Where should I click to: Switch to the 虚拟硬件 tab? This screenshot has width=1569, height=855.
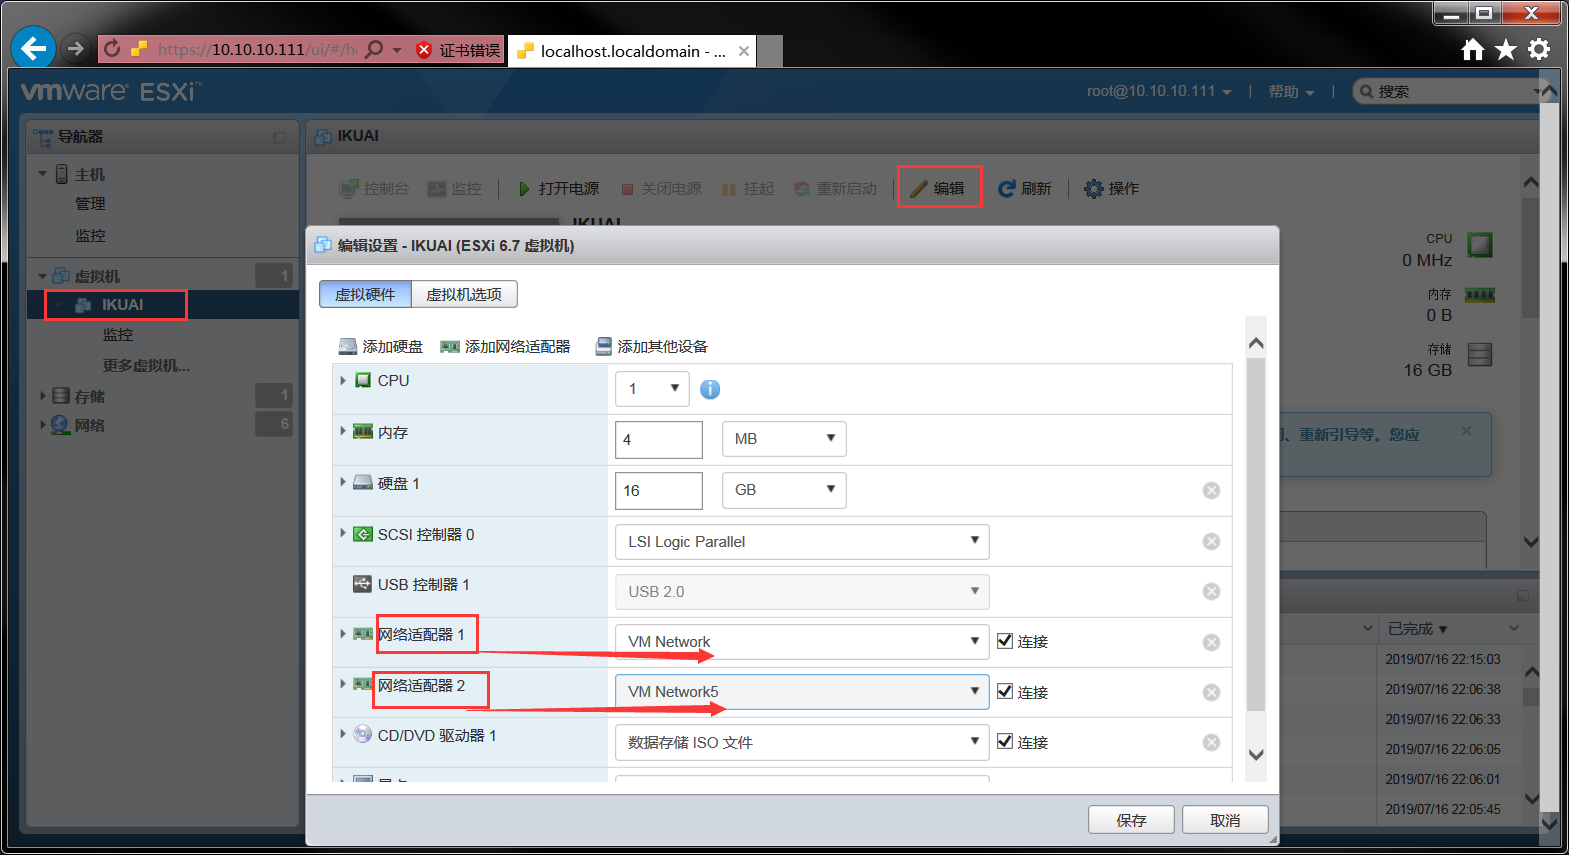point(365,294)
